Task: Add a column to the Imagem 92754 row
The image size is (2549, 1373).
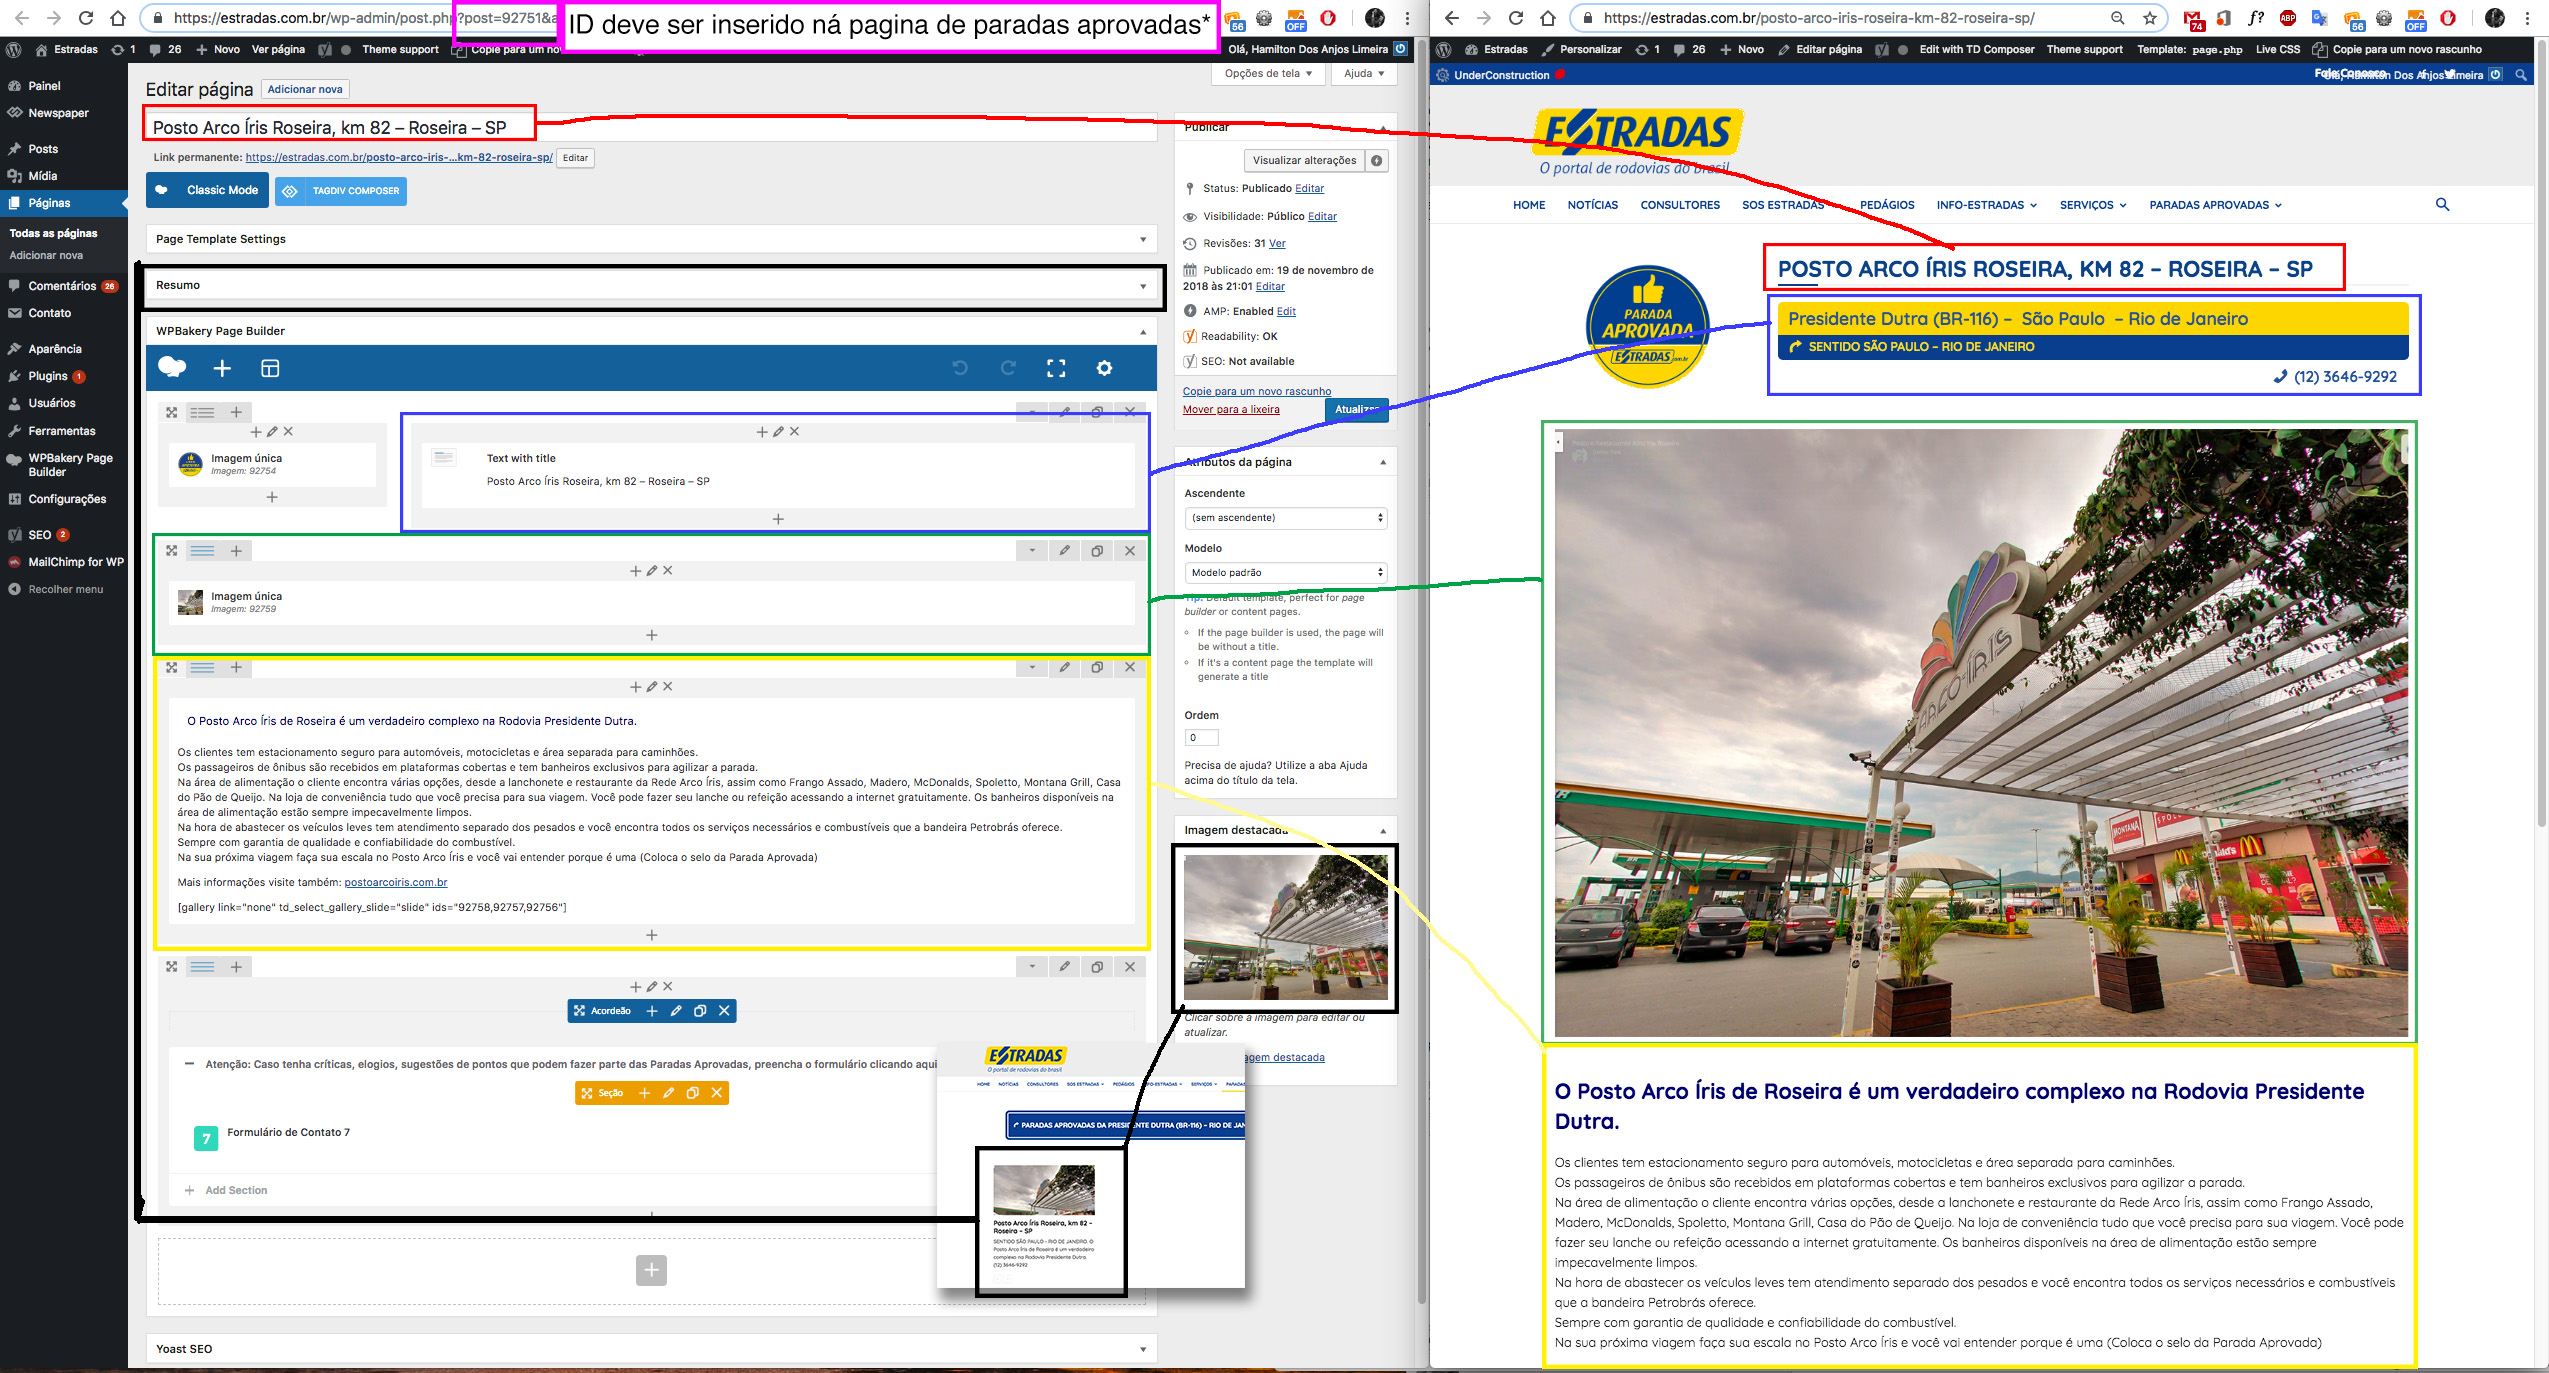Action: coord(236,412)
